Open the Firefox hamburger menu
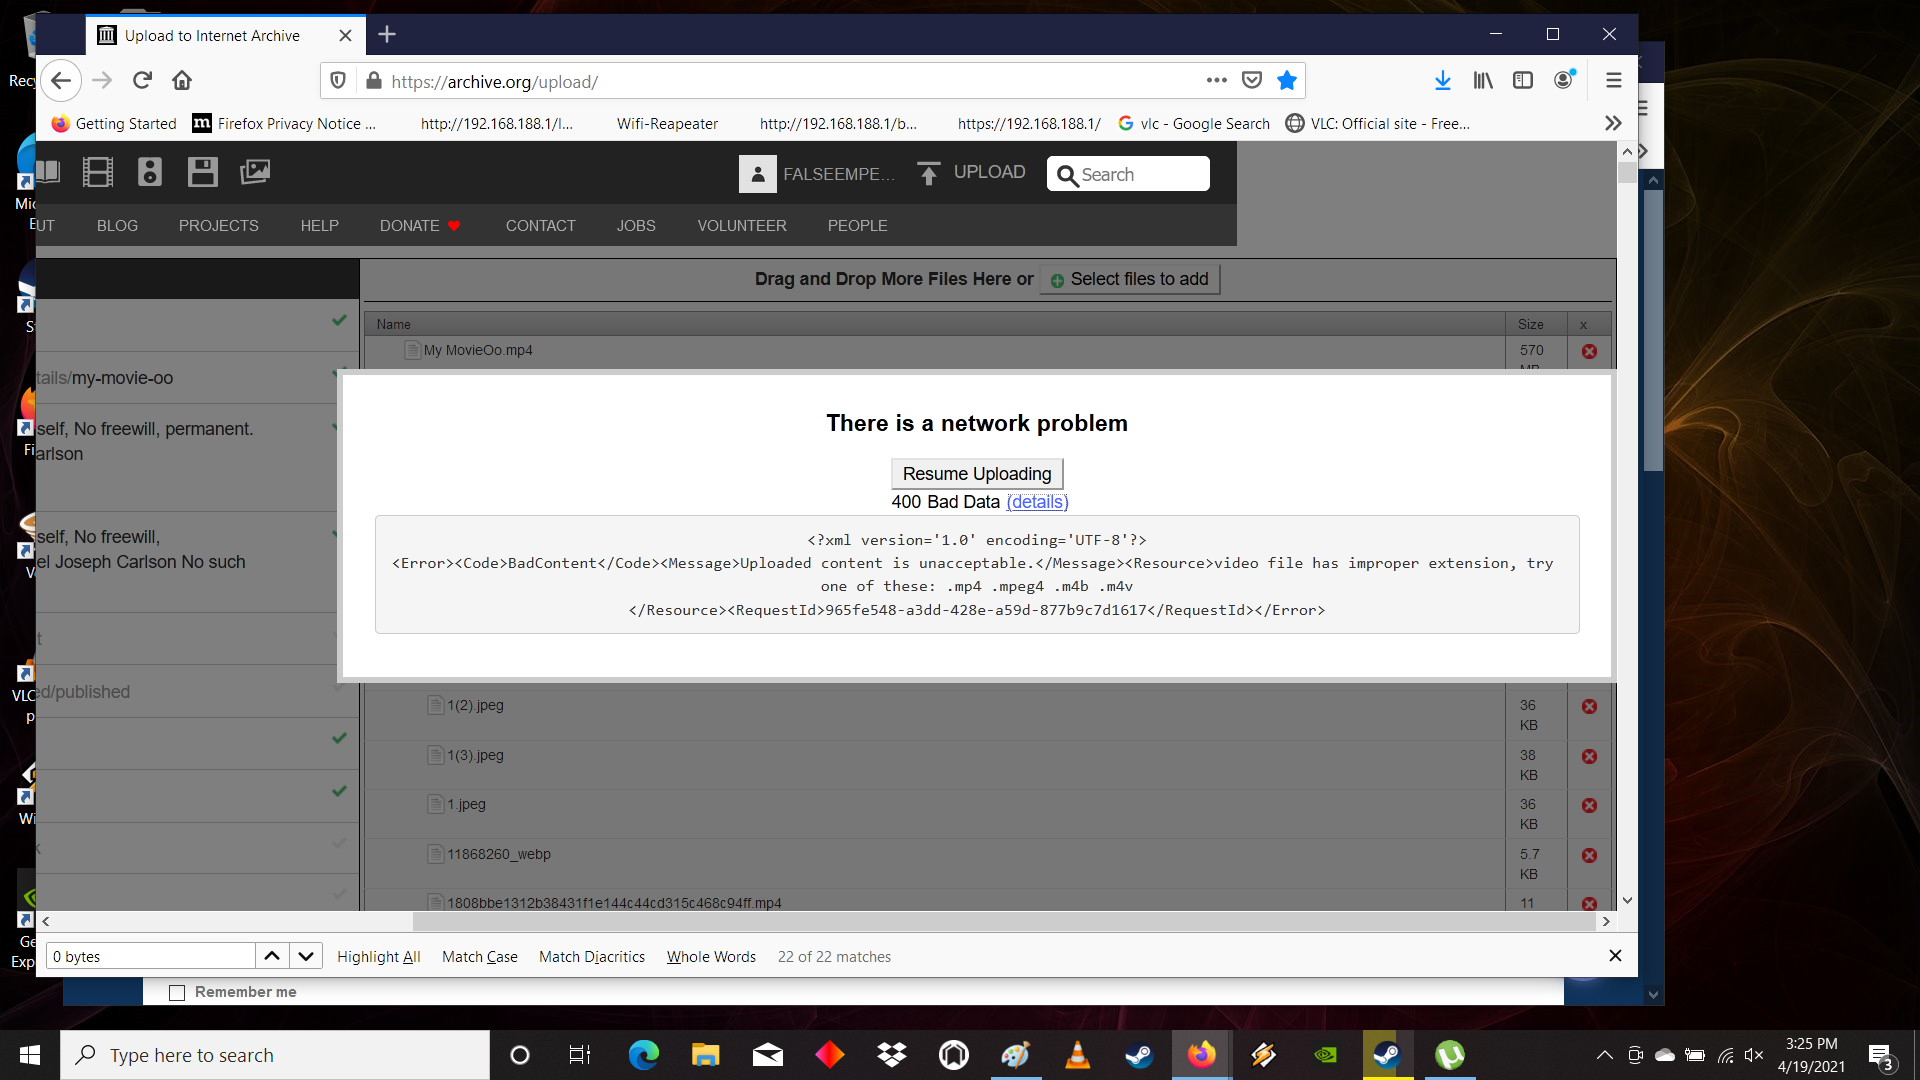 (x=1613, y=81)
